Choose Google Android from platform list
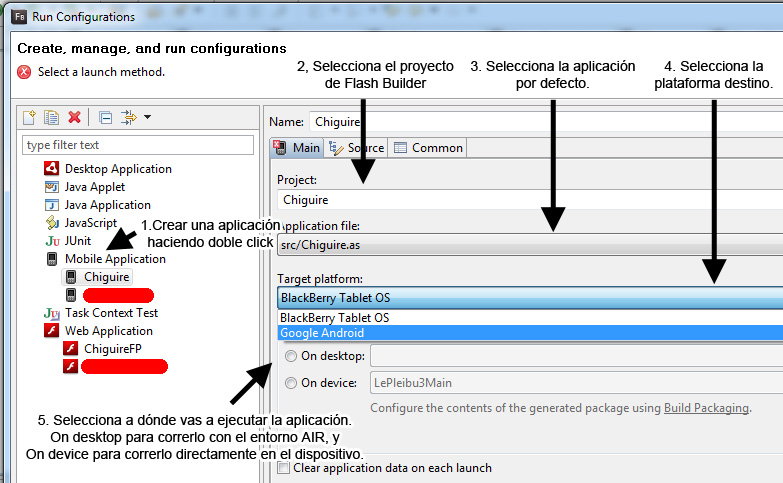The width and height of the screenshot is (783, 483). point(530,333)
